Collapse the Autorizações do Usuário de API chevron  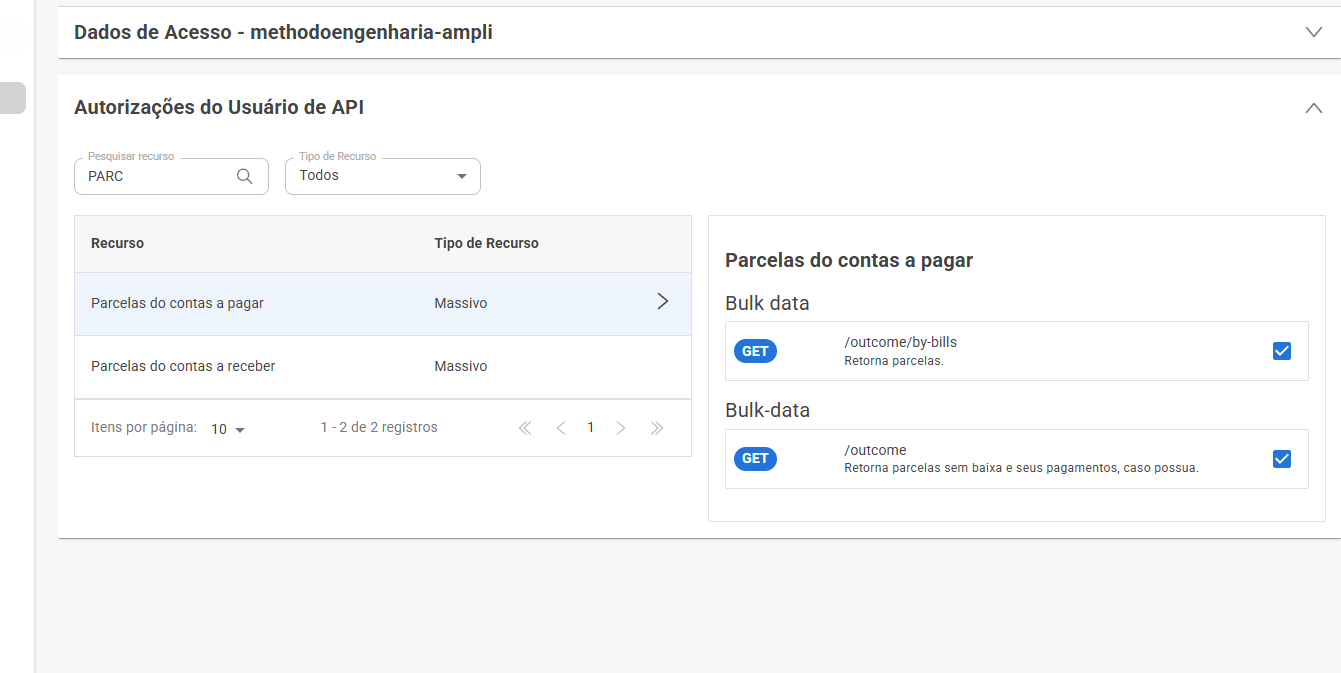[x=1314, y=108]
